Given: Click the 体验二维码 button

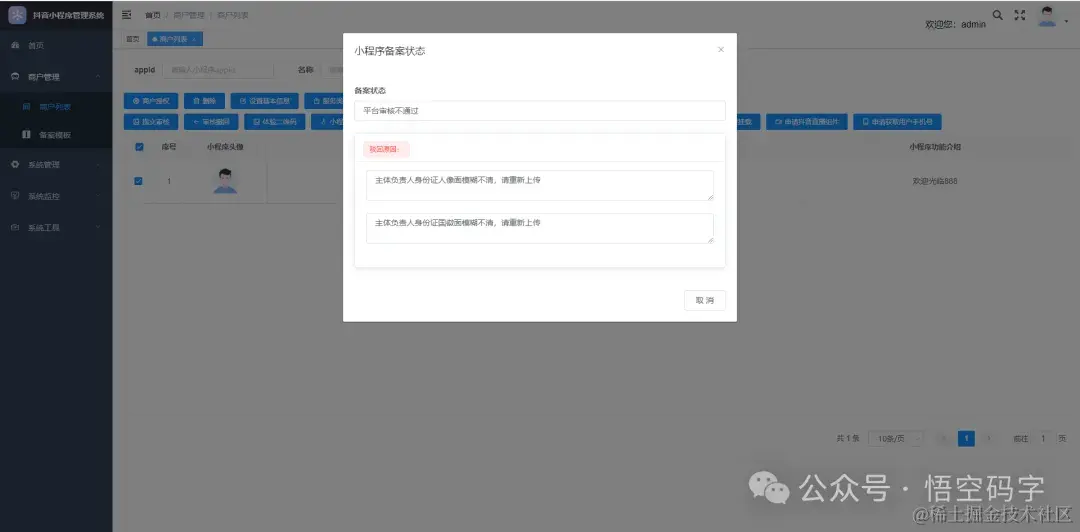Looking at the screenshot, I should (274, 122).
